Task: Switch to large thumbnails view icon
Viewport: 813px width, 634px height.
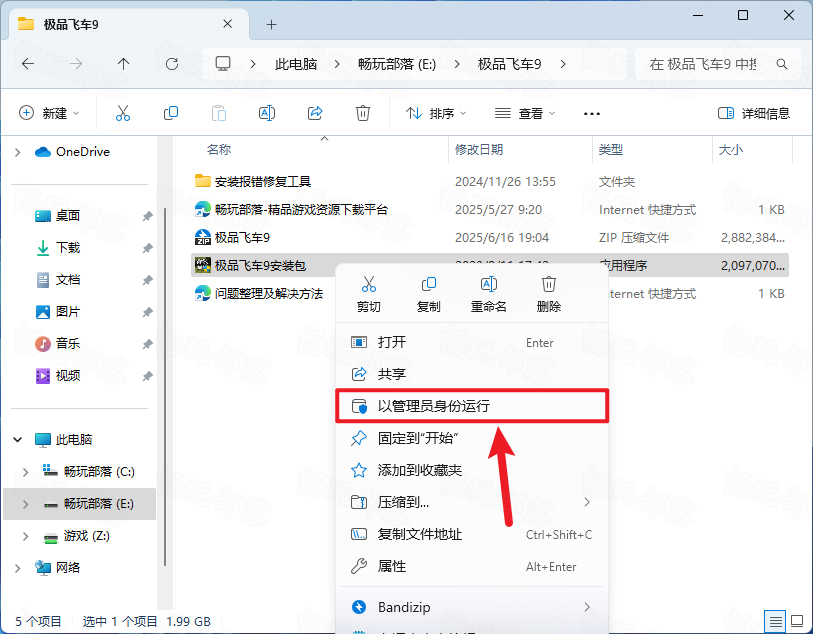Action: 797,621
